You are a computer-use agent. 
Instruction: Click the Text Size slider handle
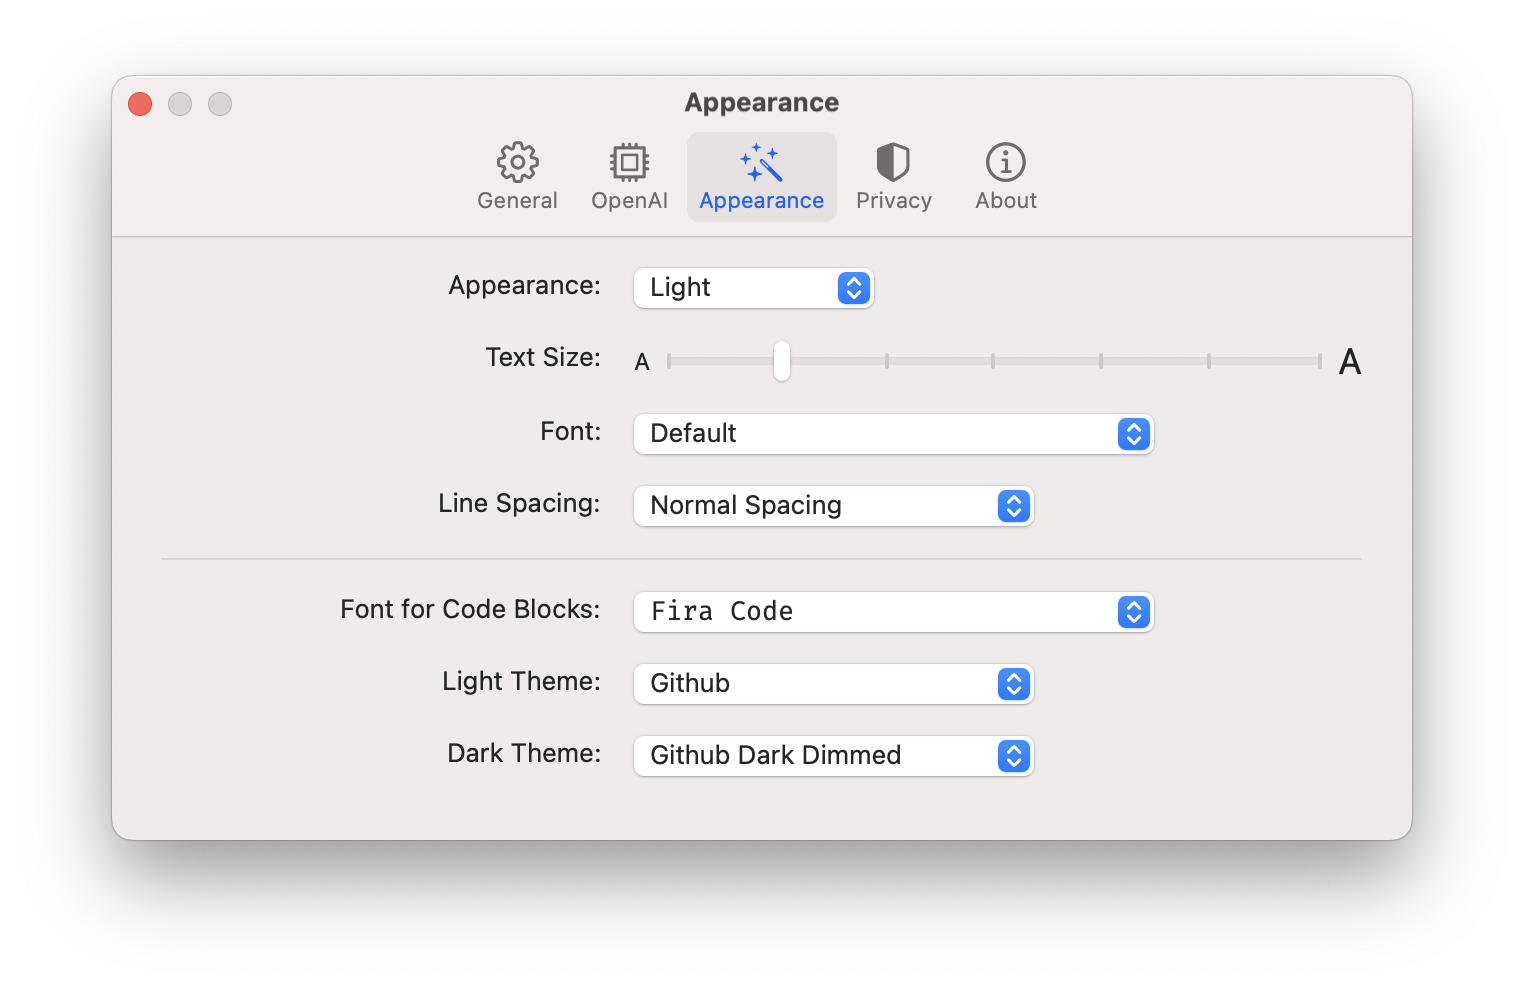781,361
